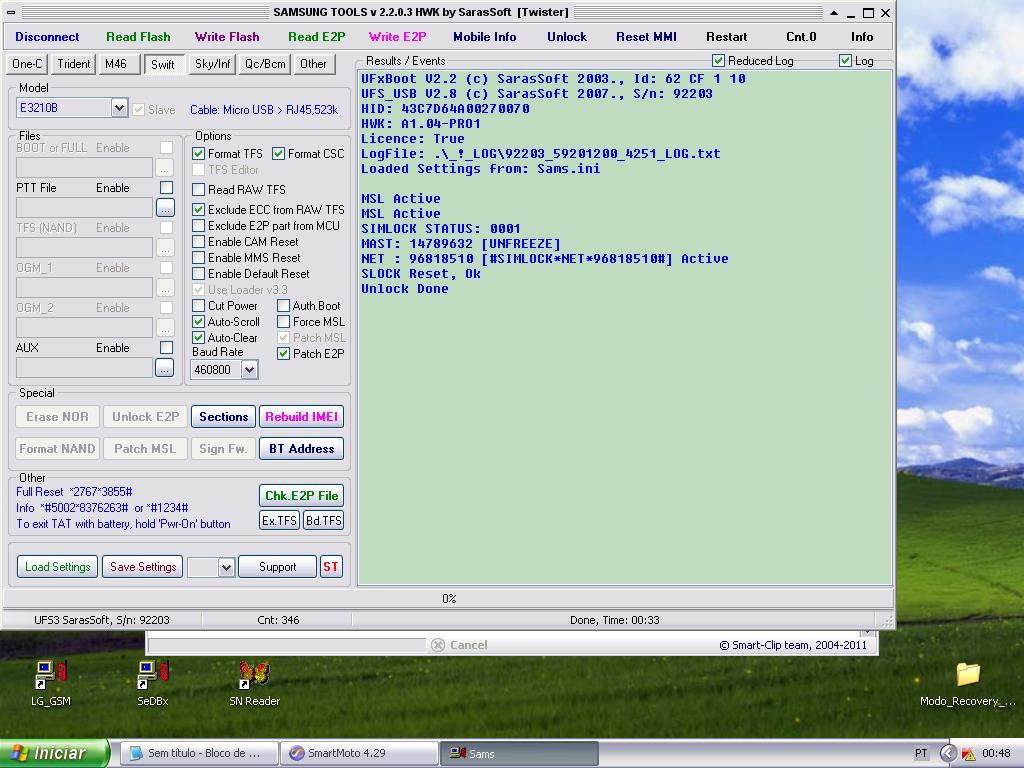This screenshot has height=768, width=1024.
Task: Click Disconnect in the top toolbar
Action: [47, 37]
